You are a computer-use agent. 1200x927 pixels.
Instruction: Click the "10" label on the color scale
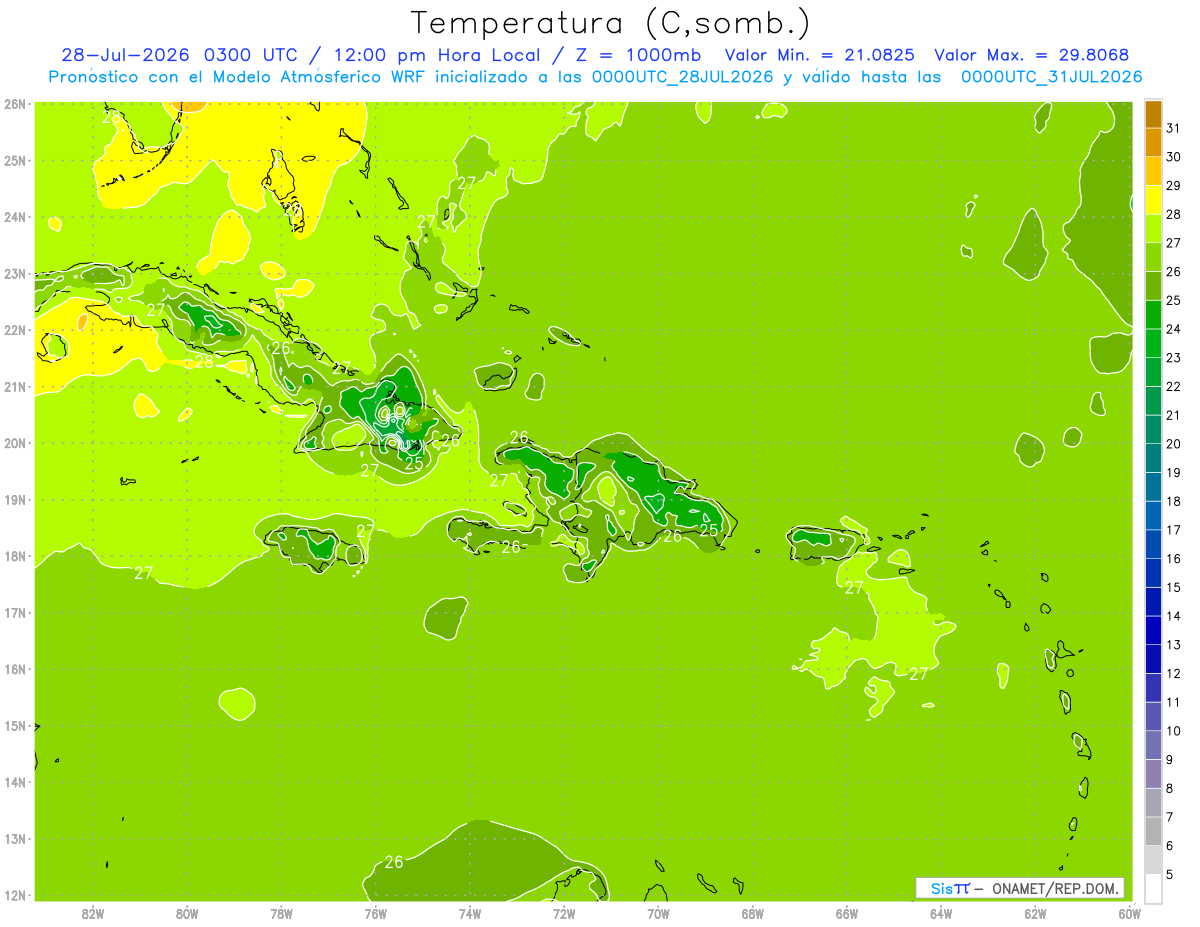click(x=1173, y=731)
